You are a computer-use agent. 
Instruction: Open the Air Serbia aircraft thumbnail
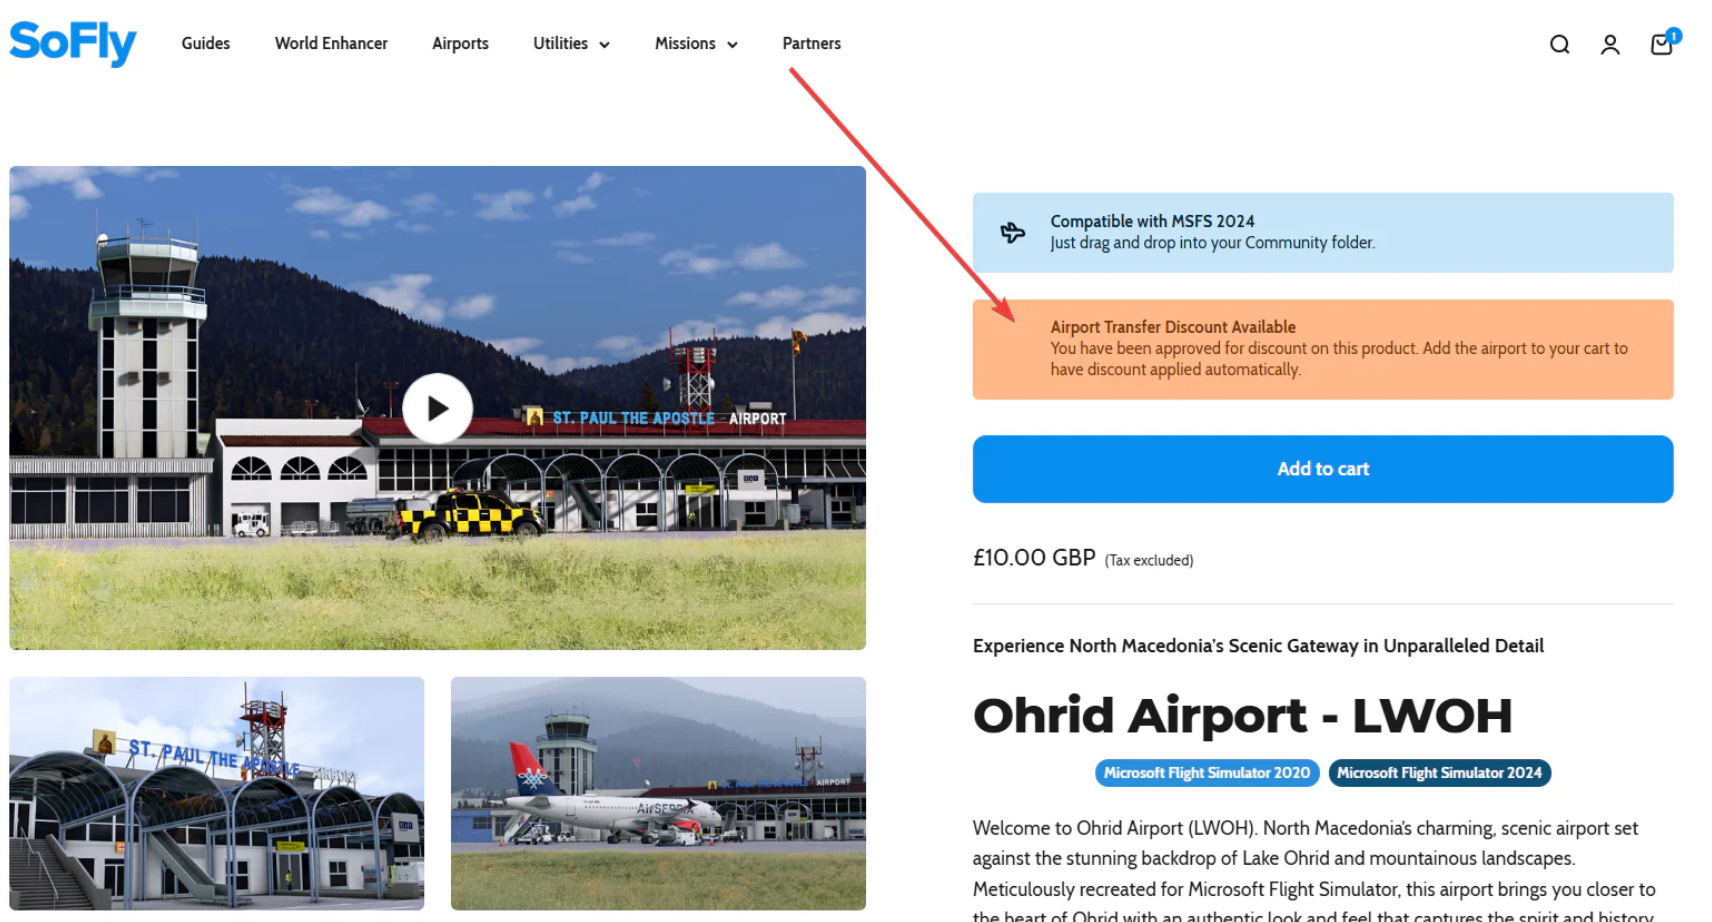pos(658,793)
